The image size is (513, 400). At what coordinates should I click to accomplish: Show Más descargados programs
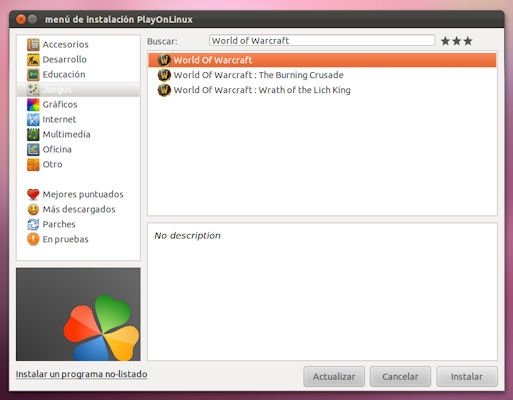click(79, 209)
